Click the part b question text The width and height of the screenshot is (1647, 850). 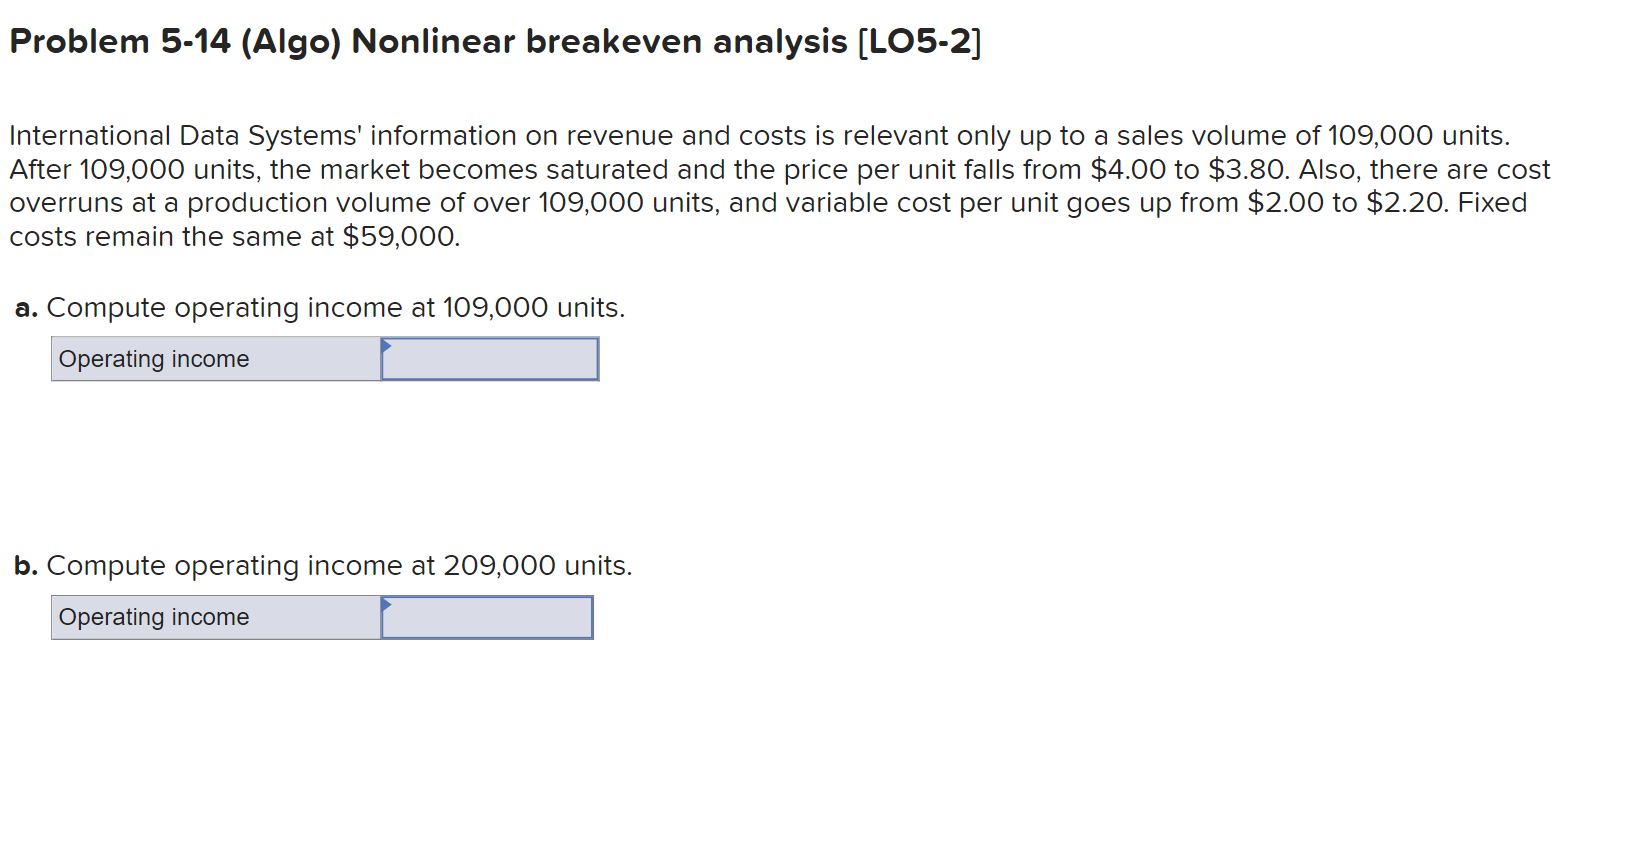(x=340, y=565)
